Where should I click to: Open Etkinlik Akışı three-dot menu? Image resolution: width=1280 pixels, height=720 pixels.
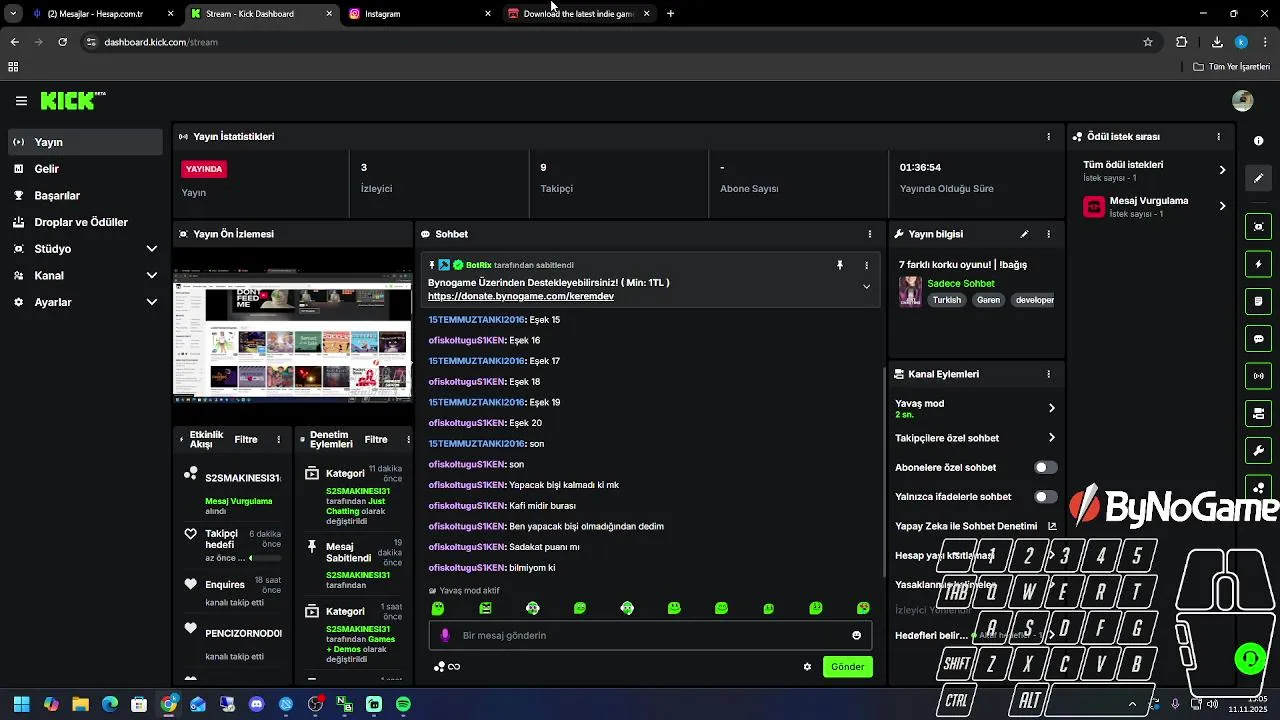coord(278,439)
